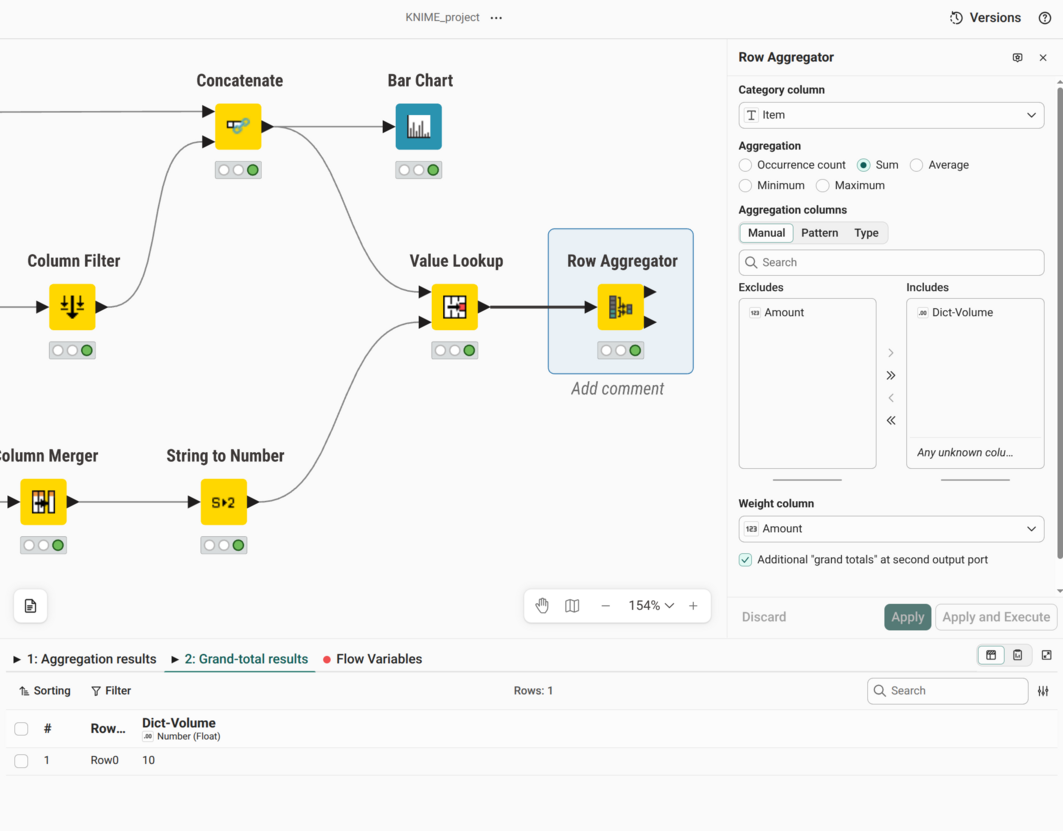Click the aggregation columns search field

(x=891, y=262)
